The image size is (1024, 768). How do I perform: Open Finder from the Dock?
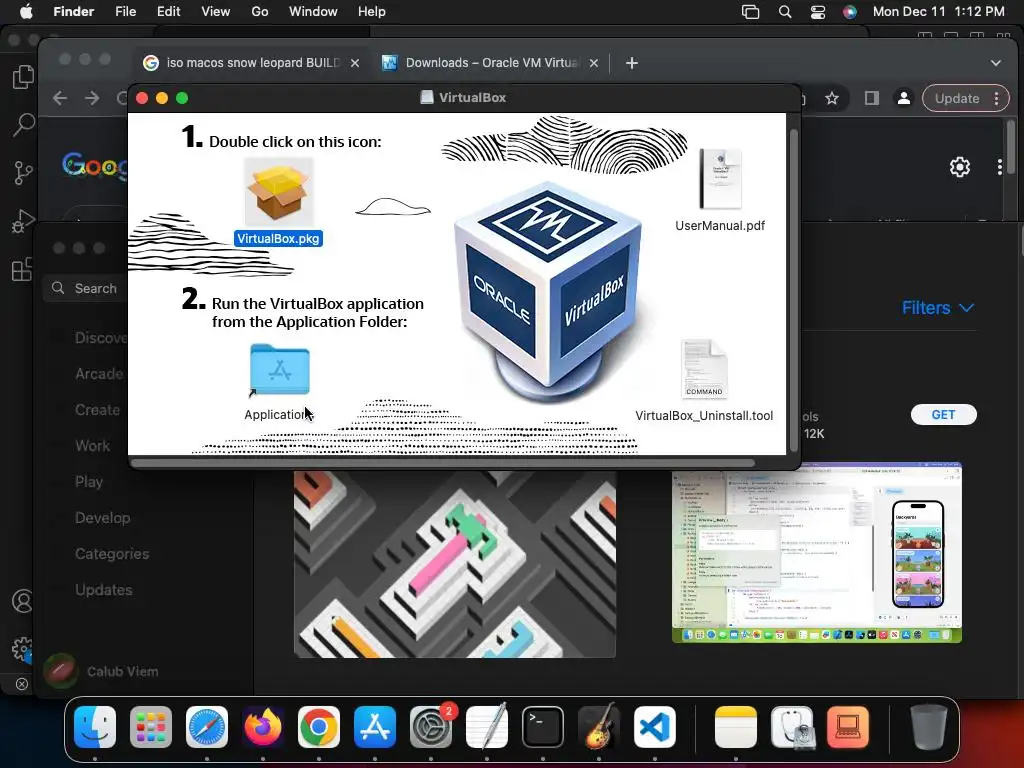[95, 727]
